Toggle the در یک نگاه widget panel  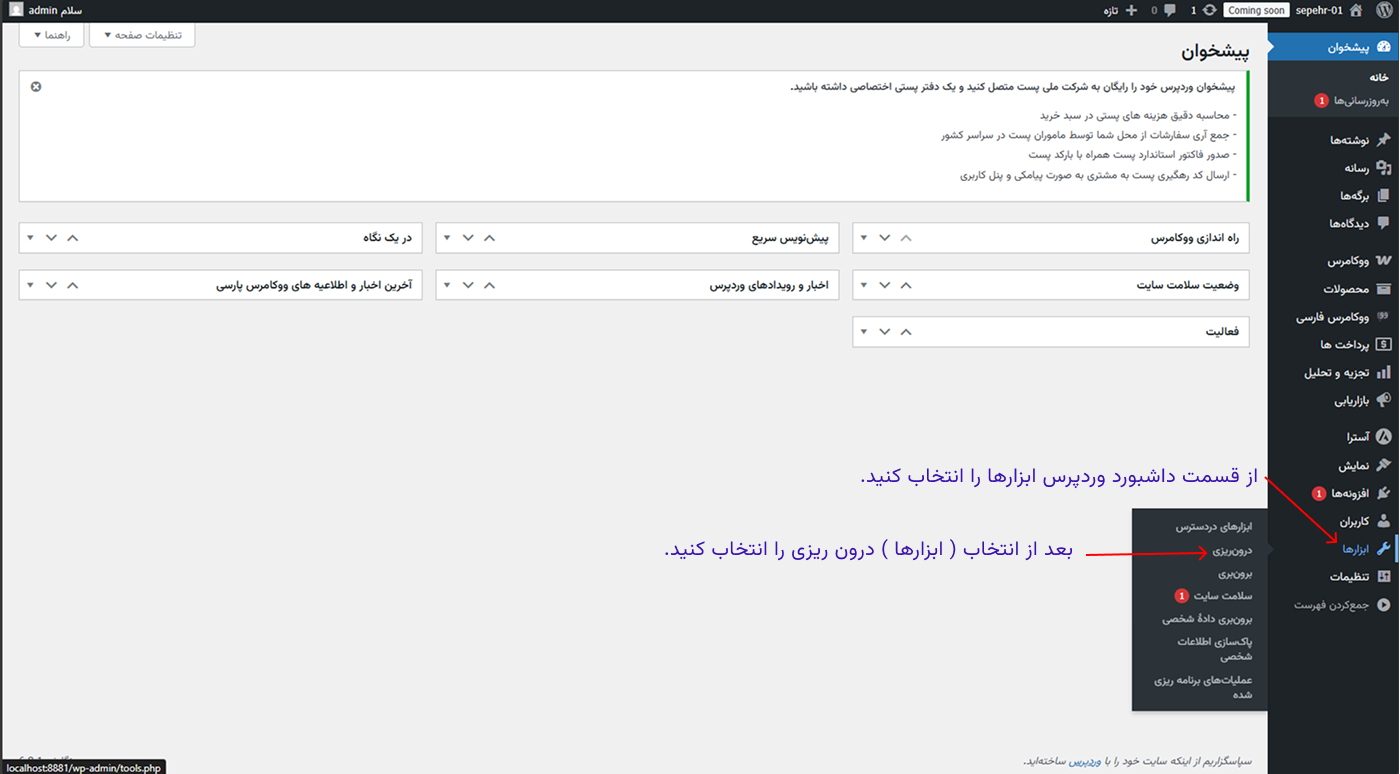tap(29, 238)
